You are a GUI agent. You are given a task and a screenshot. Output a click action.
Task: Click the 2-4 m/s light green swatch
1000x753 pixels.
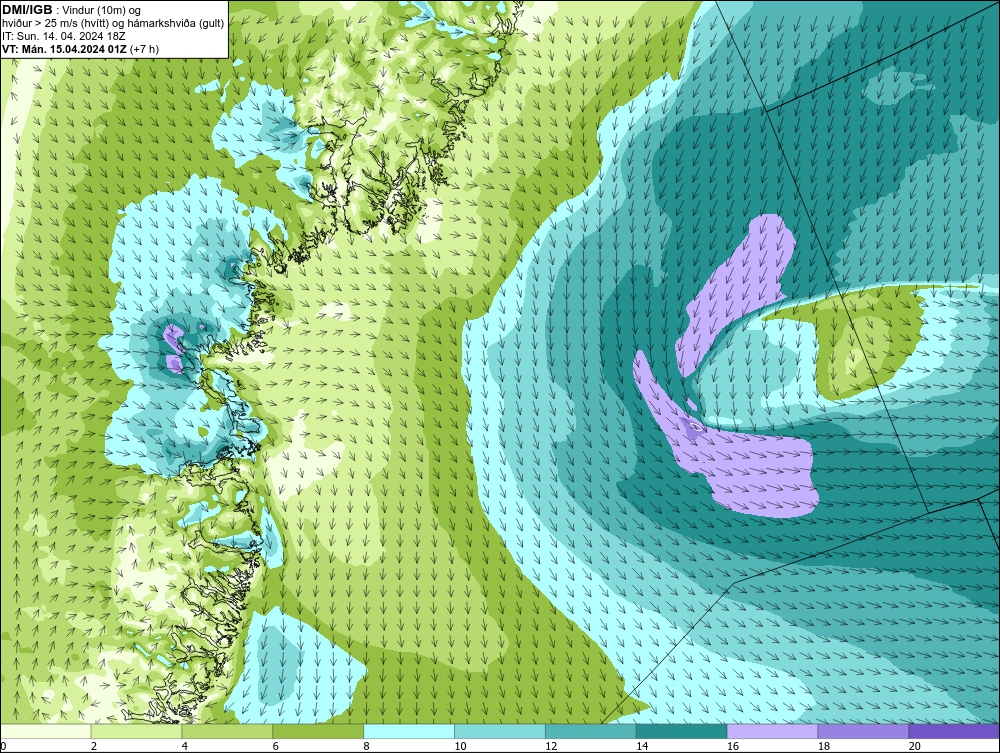click(136, 731)
